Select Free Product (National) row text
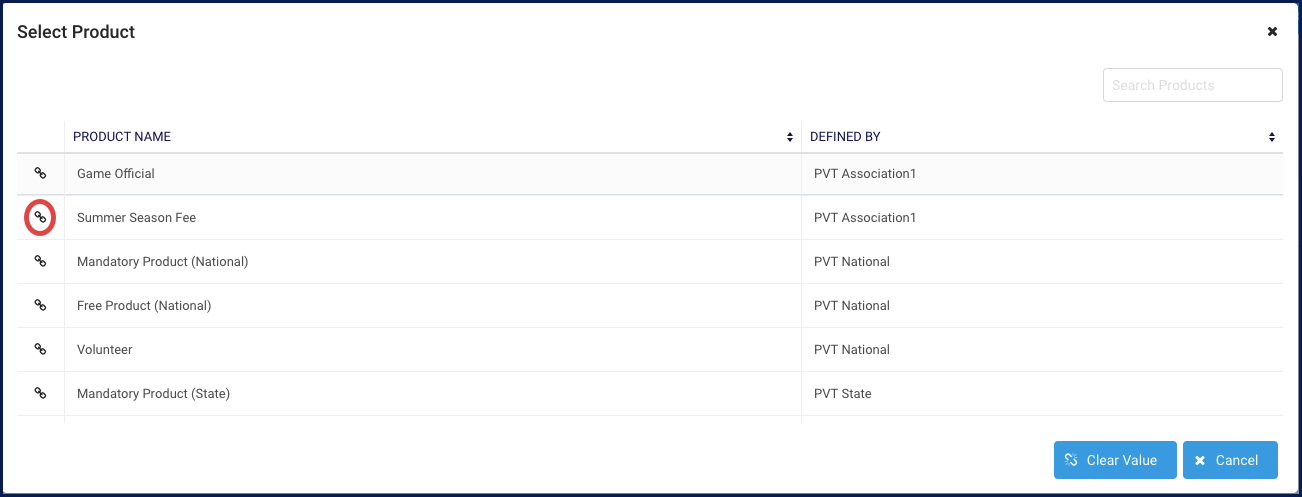The width and height of the screenshot is (1302, 497). [144, 306]
